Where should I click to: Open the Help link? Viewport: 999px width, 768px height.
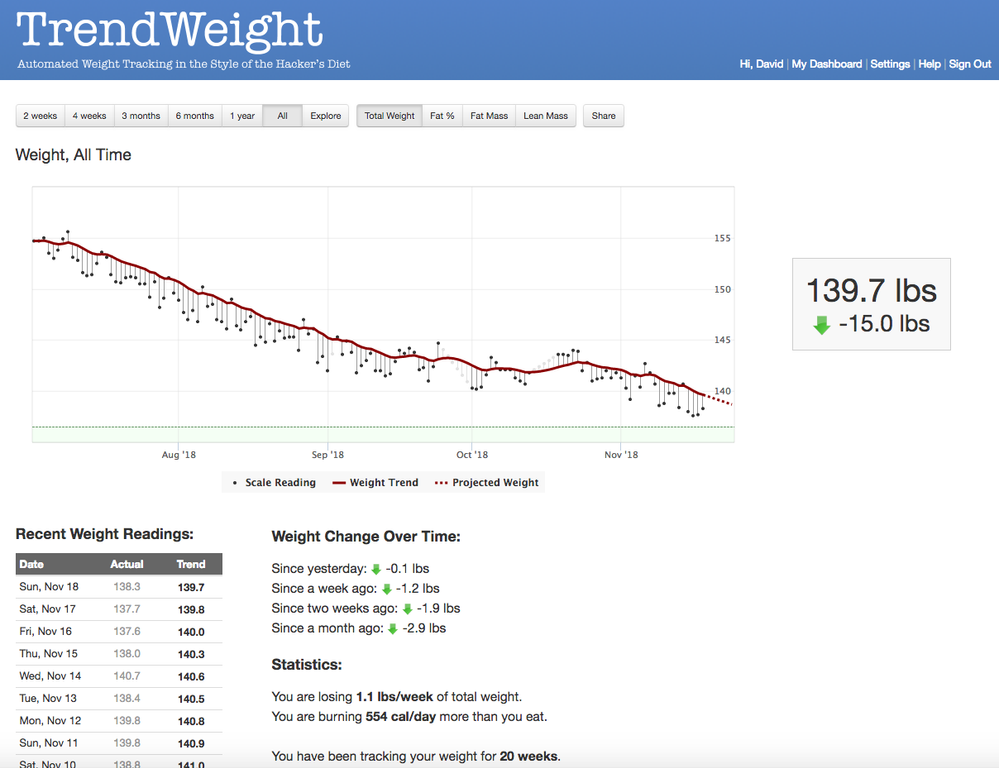point(929,64)
